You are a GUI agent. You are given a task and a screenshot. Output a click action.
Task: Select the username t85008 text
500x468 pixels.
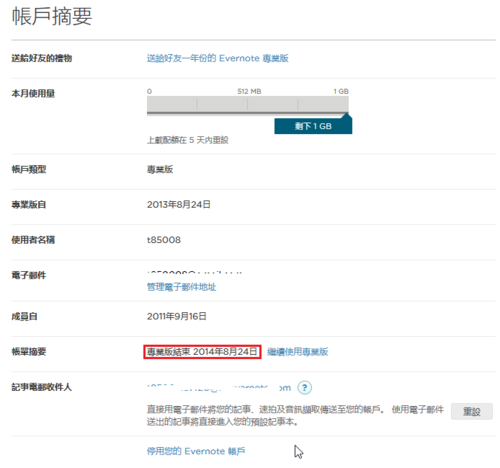point(164,240)
